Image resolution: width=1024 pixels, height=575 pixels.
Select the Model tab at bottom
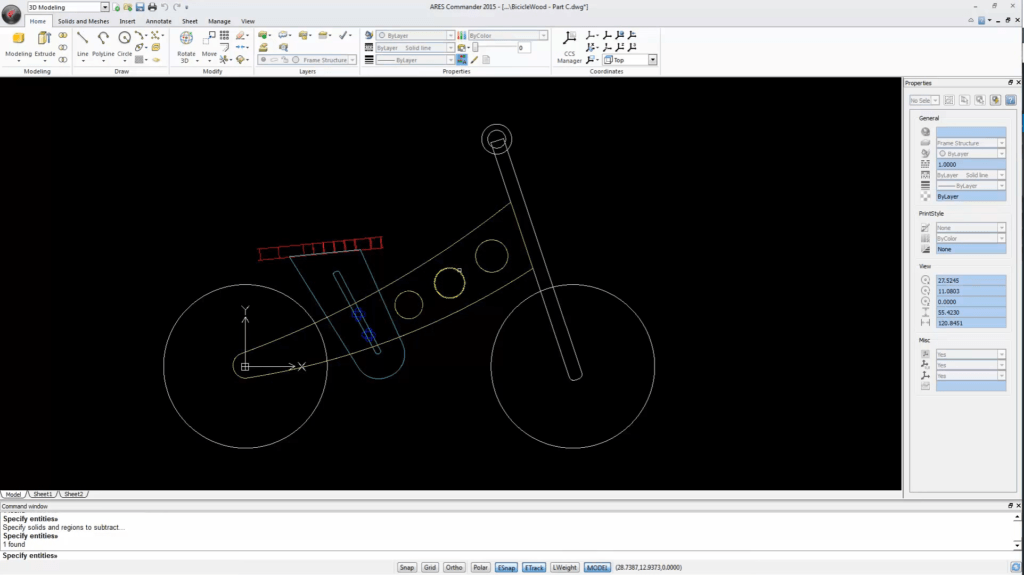click(13, 495)
